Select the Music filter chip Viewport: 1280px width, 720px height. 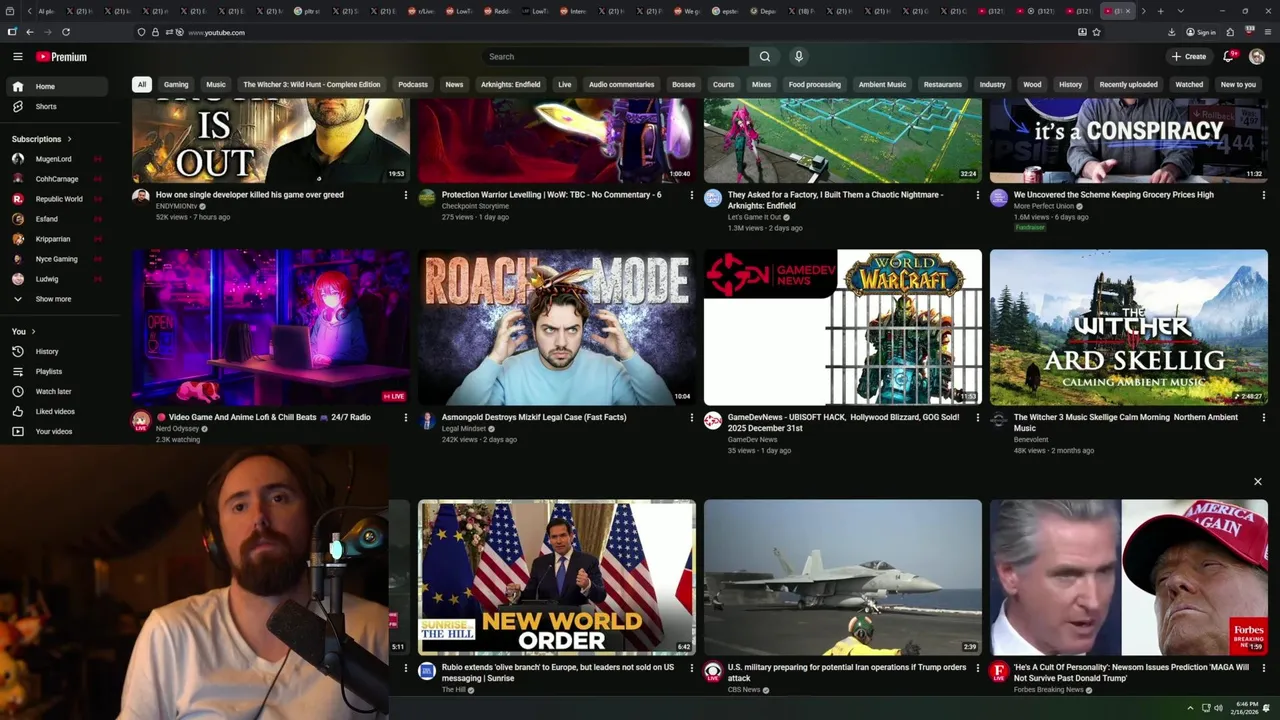[x=216, y=84]
